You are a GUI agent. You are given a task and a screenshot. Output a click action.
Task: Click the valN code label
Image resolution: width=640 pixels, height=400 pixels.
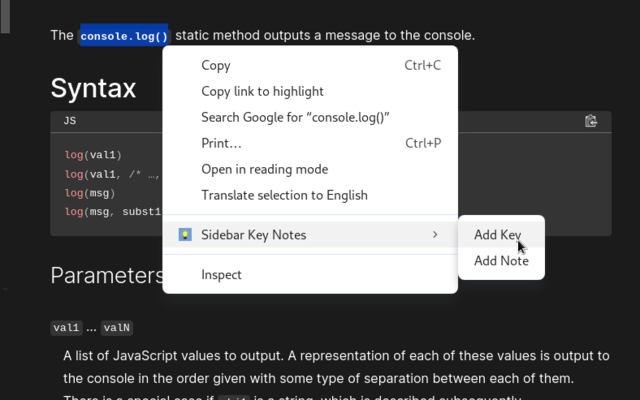point(117,328)
